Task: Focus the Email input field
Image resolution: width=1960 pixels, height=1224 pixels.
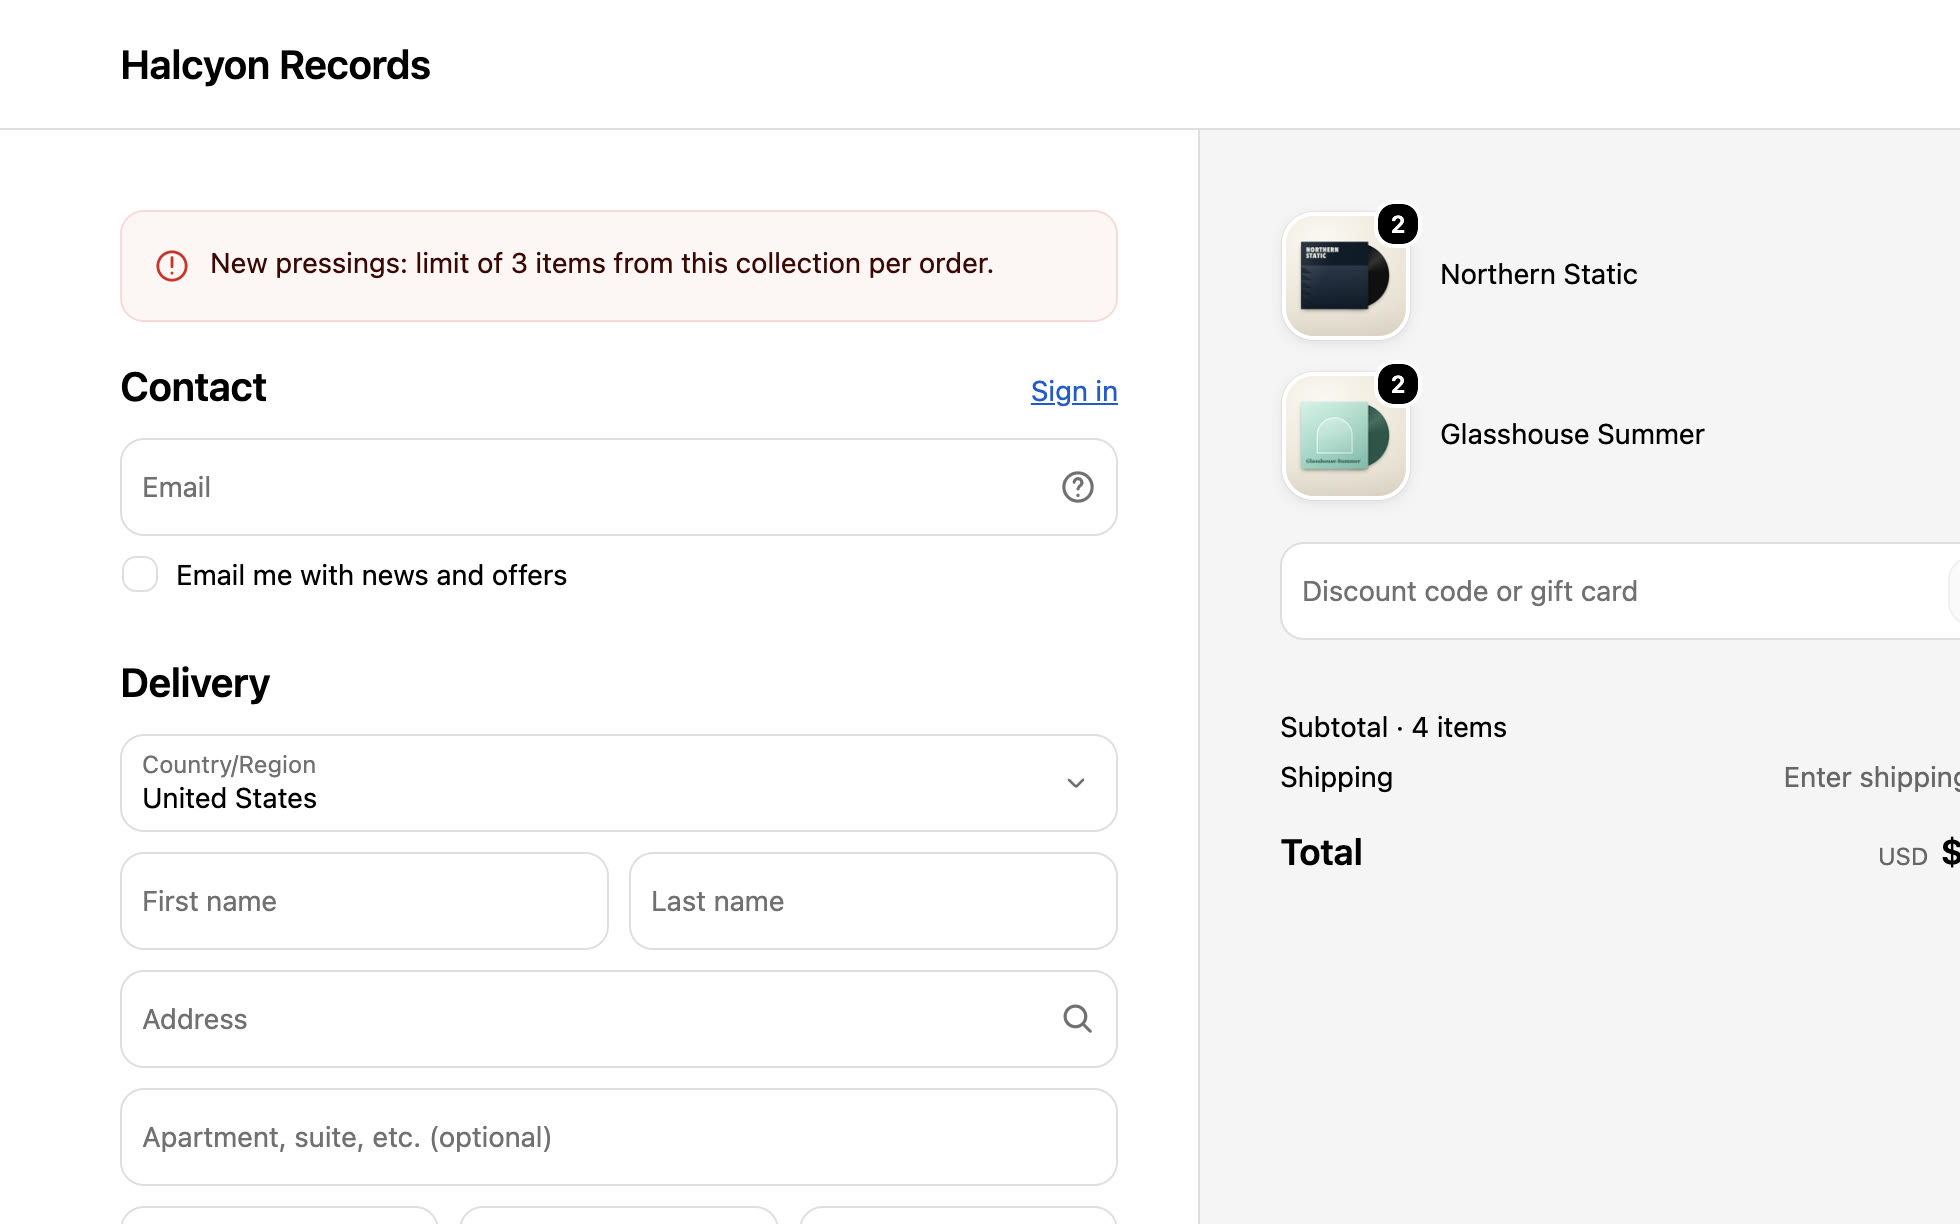Action: 619,487
